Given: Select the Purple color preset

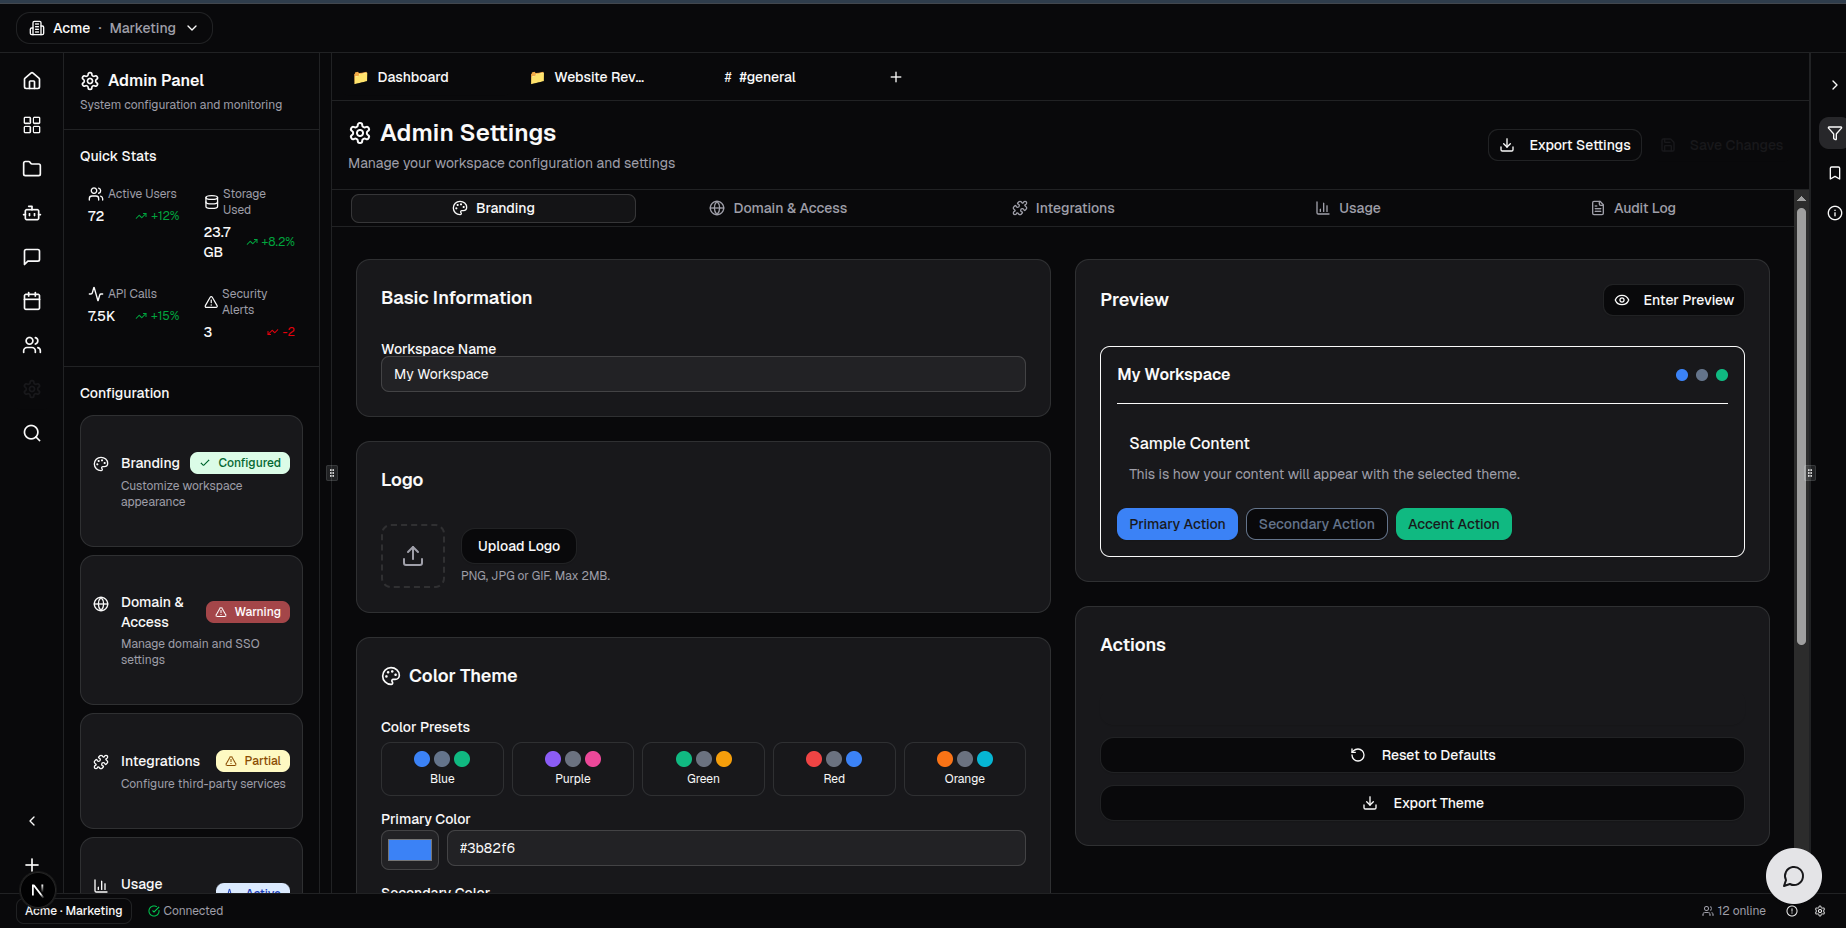Looking at the screenshot, I should pos(573,768).
